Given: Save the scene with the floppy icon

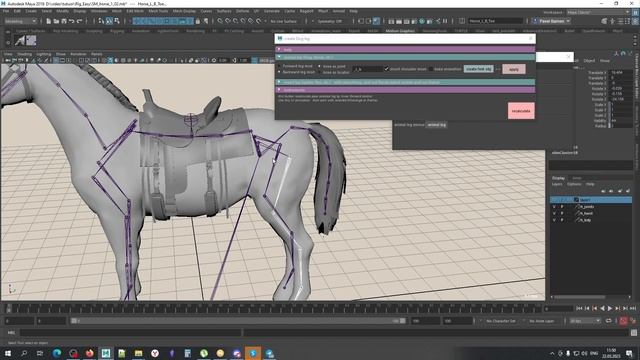Looking at the screenshot, I should pyautogui.click(x=64, y=21).
